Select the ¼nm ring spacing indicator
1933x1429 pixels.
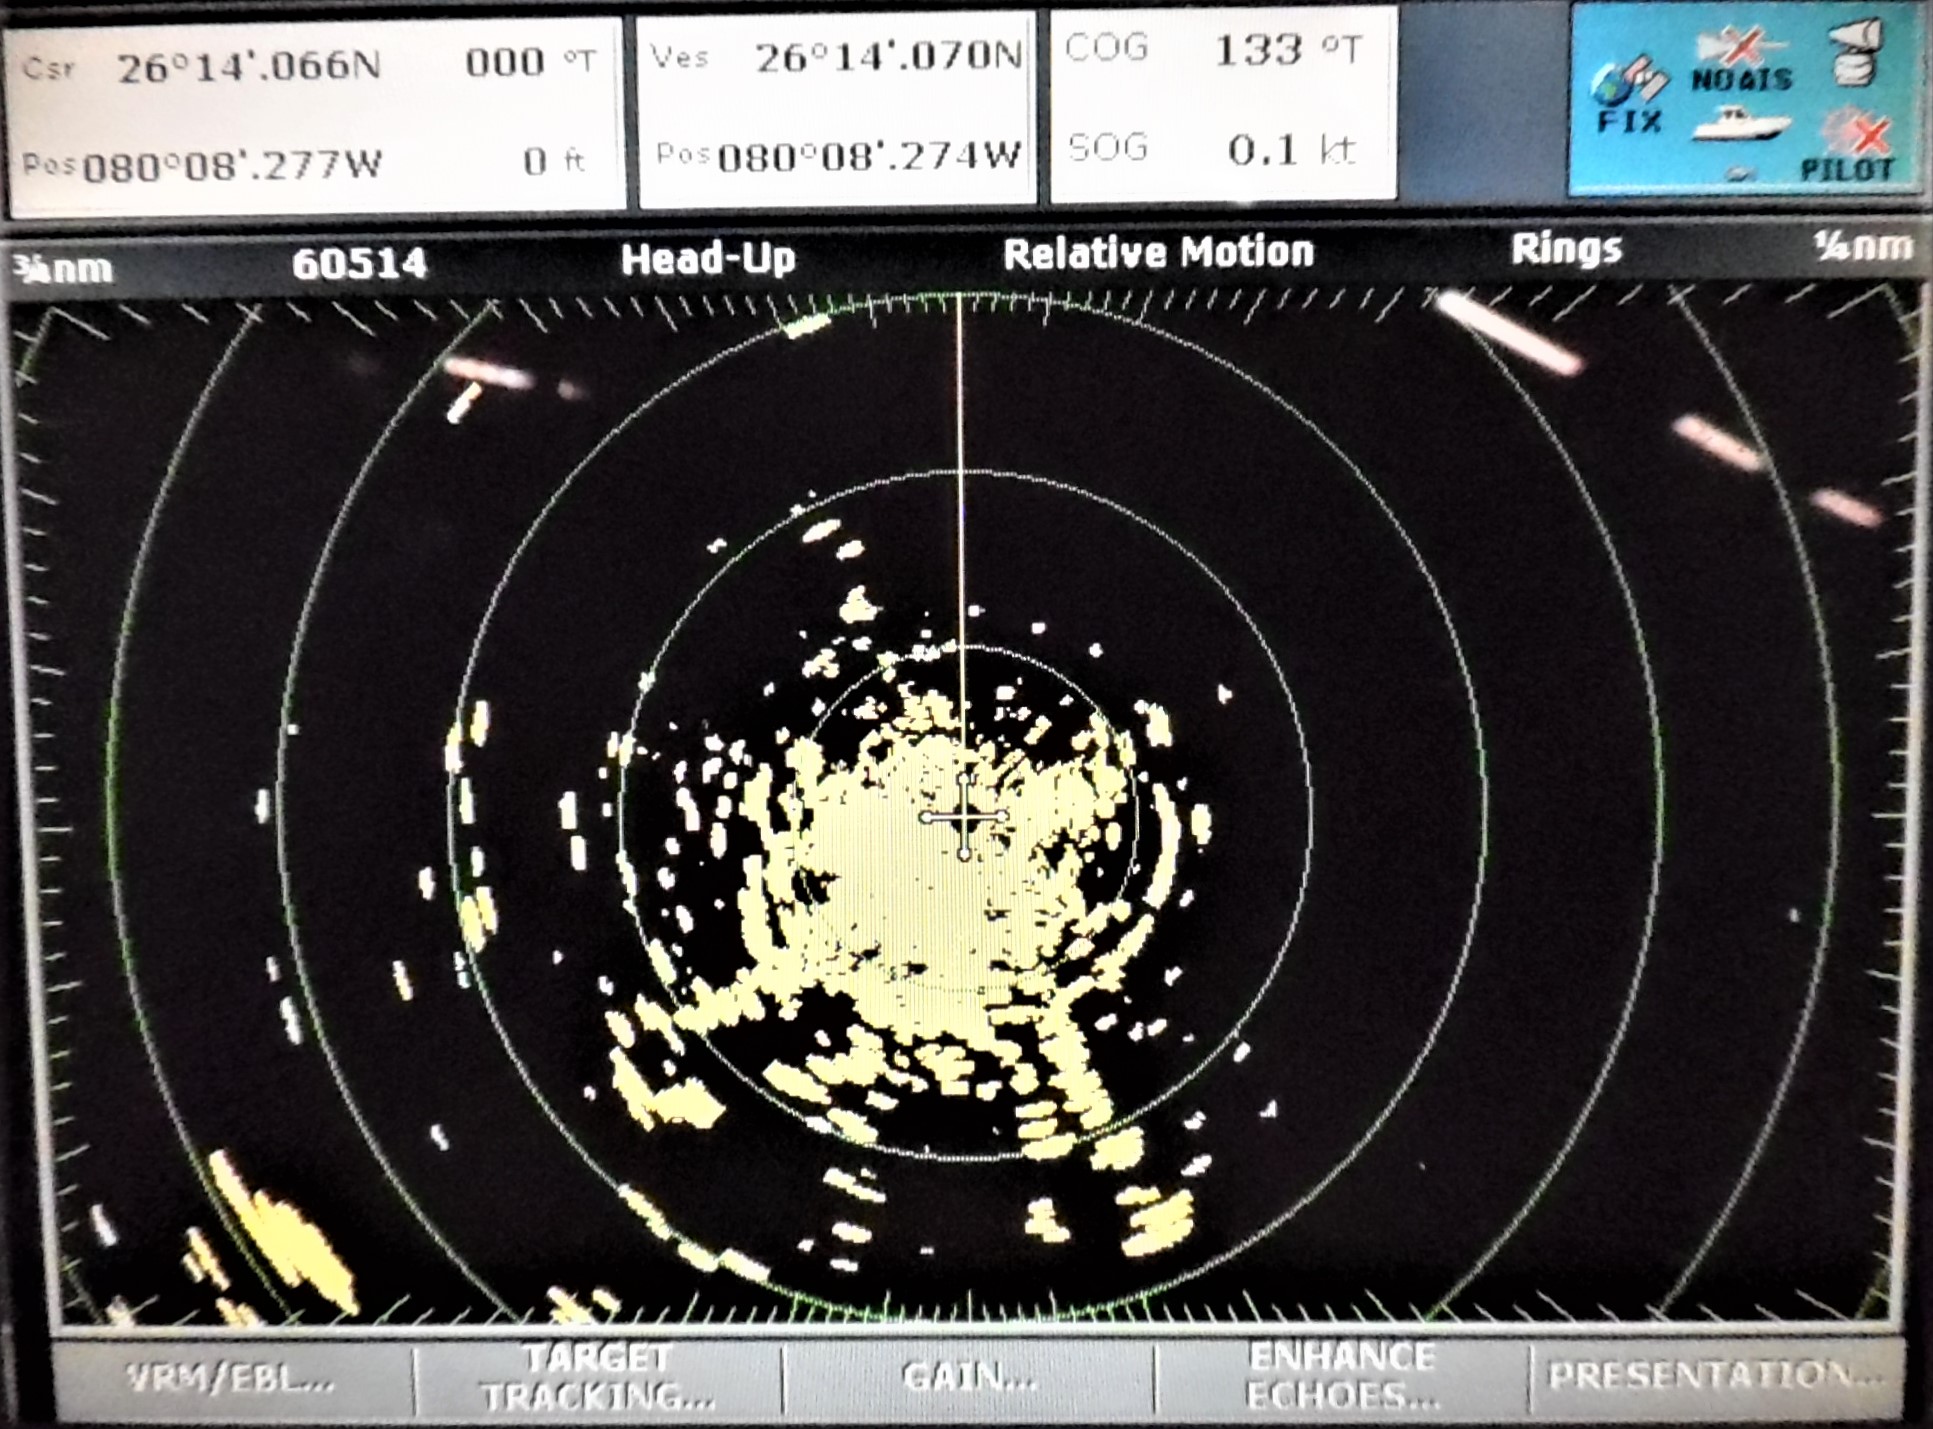(x=1864, y=246)
